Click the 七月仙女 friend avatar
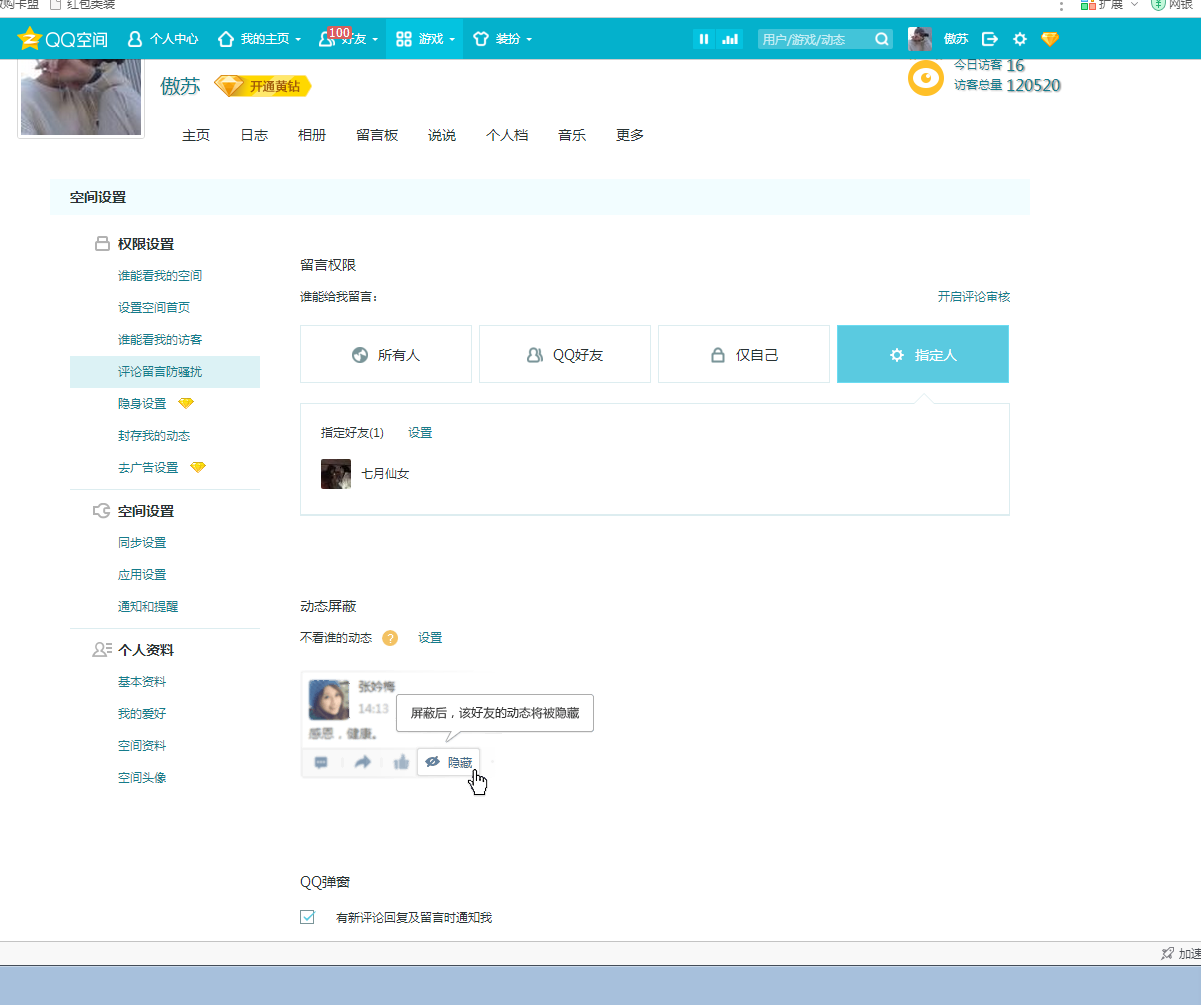 336,474
